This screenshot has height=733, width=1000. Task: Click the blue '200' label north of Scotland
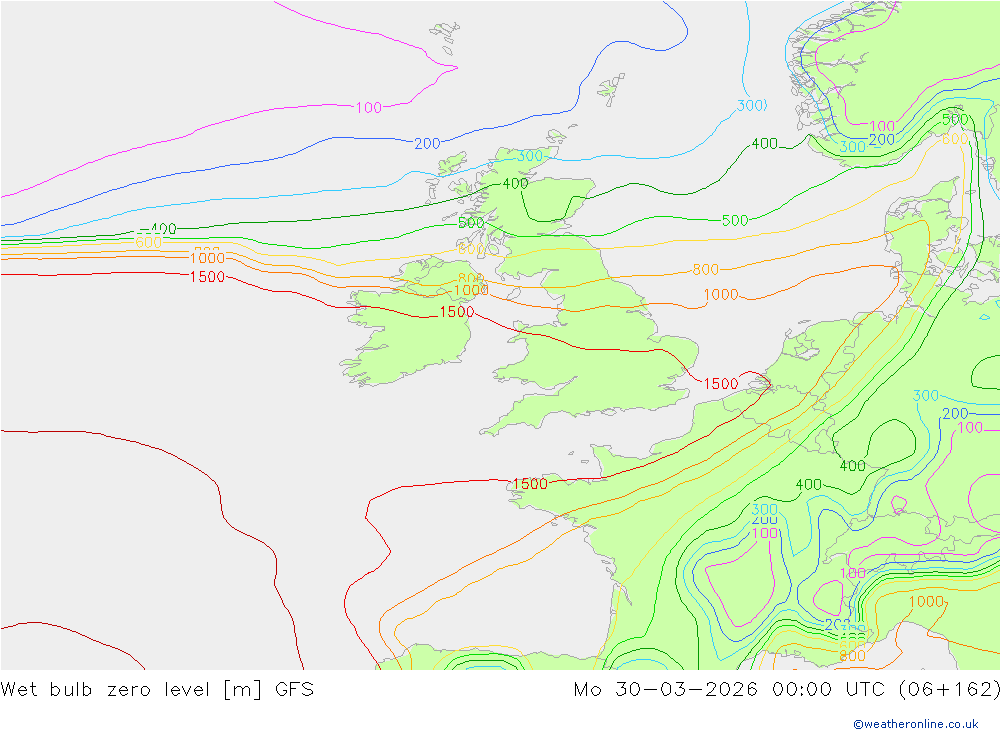[427, 144]
